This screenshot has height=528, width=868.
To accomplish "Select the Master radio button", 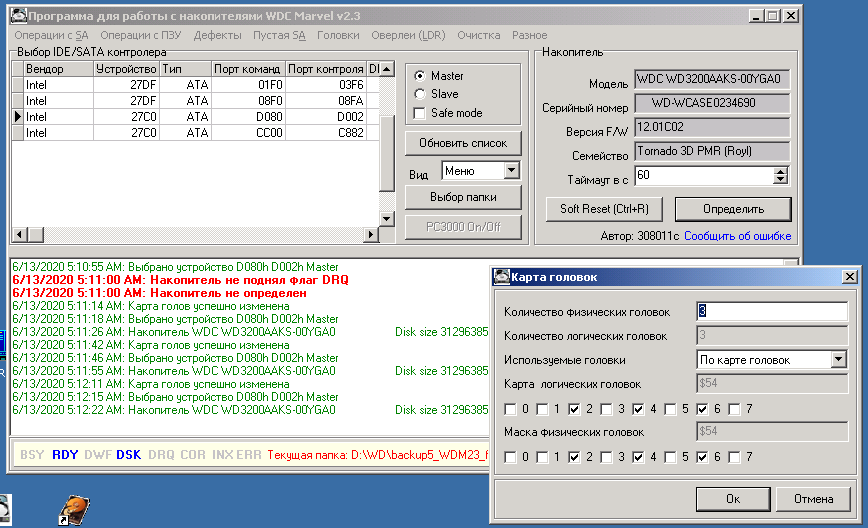I will pyautogui.click(x=420, y=76).
